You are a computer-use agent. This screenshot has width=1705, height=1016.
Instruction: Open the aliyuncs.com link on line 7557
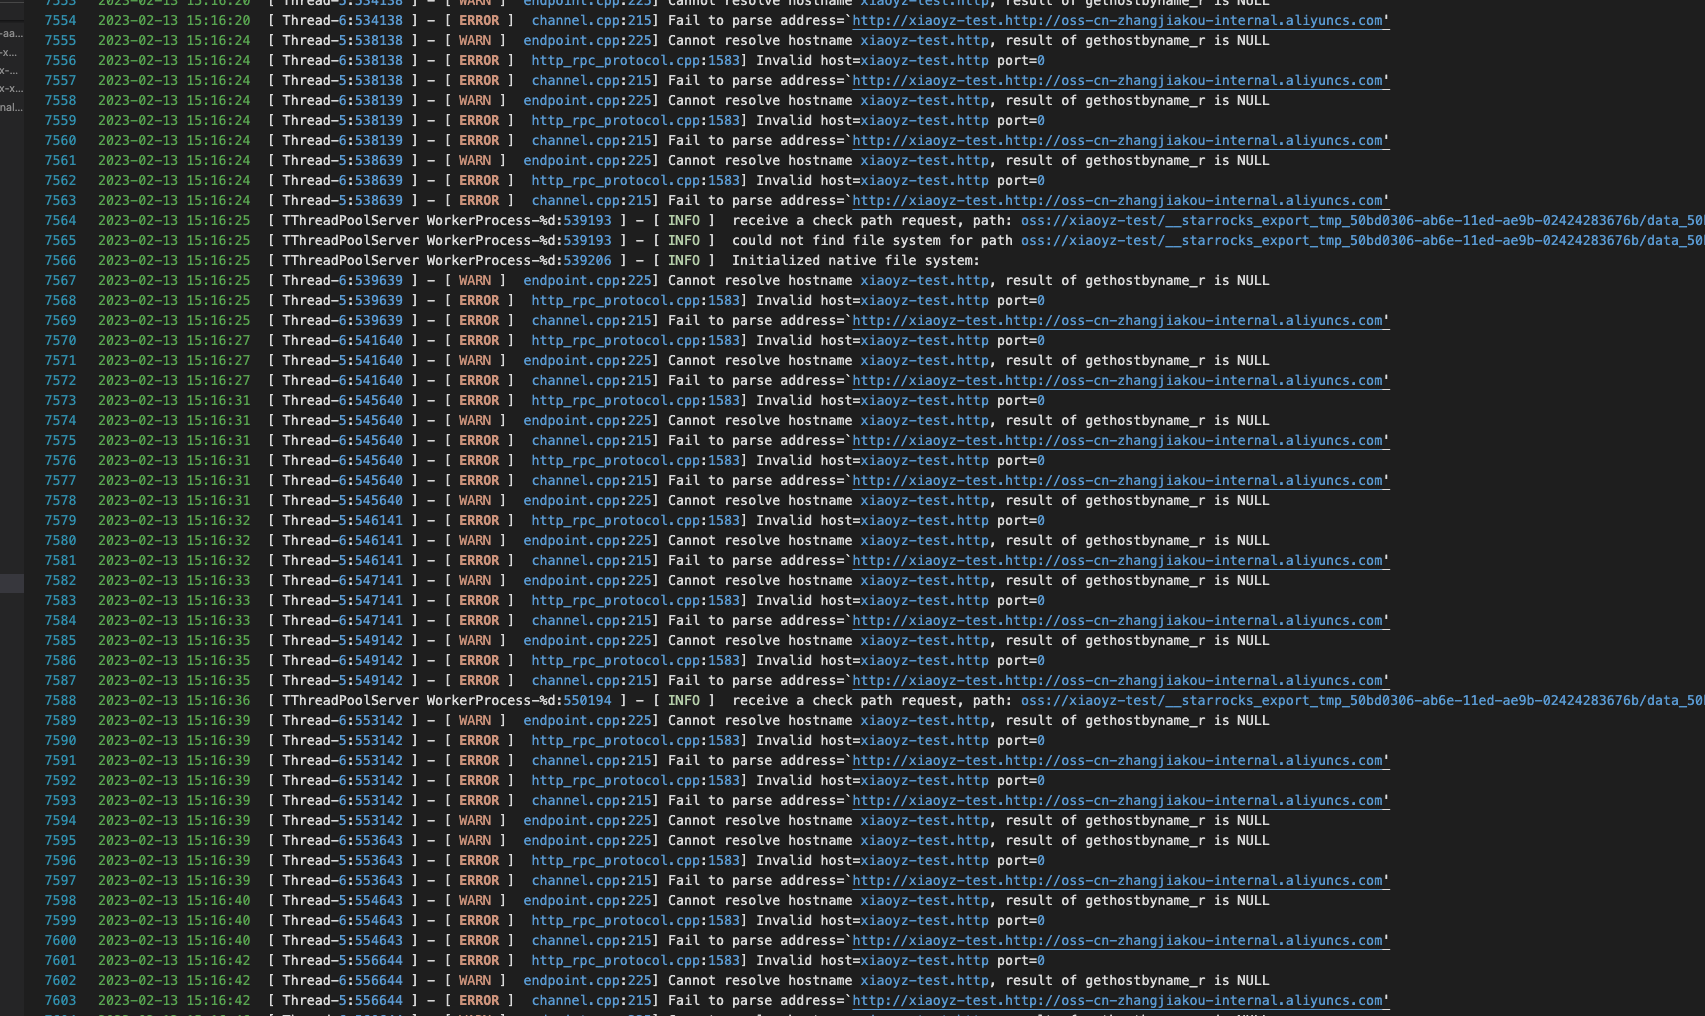1120,80
